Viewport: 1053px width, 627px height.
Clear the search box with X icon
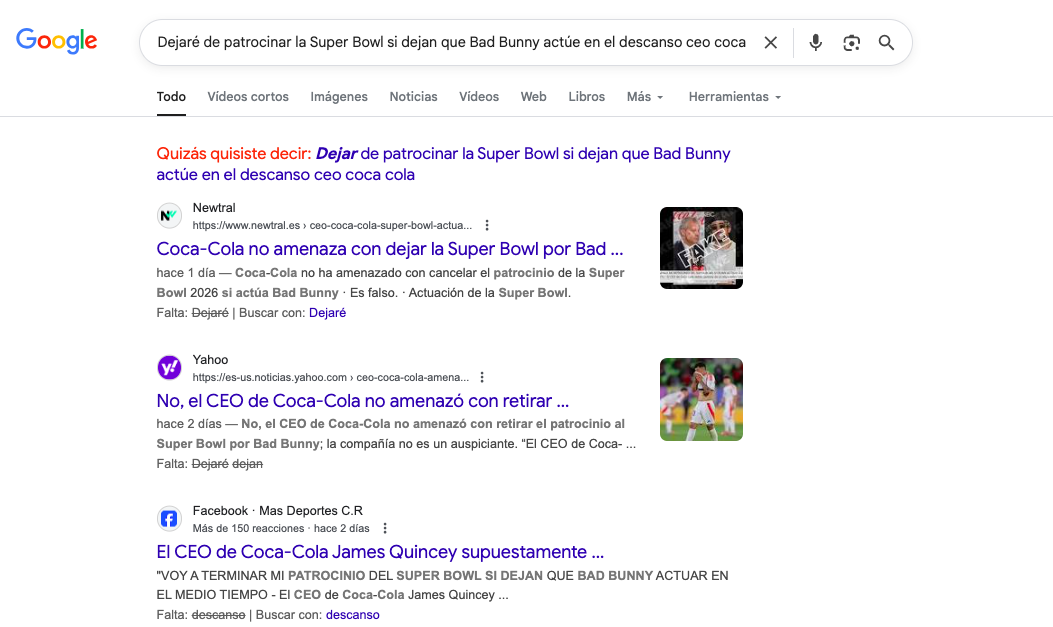[x=770, y=43]
